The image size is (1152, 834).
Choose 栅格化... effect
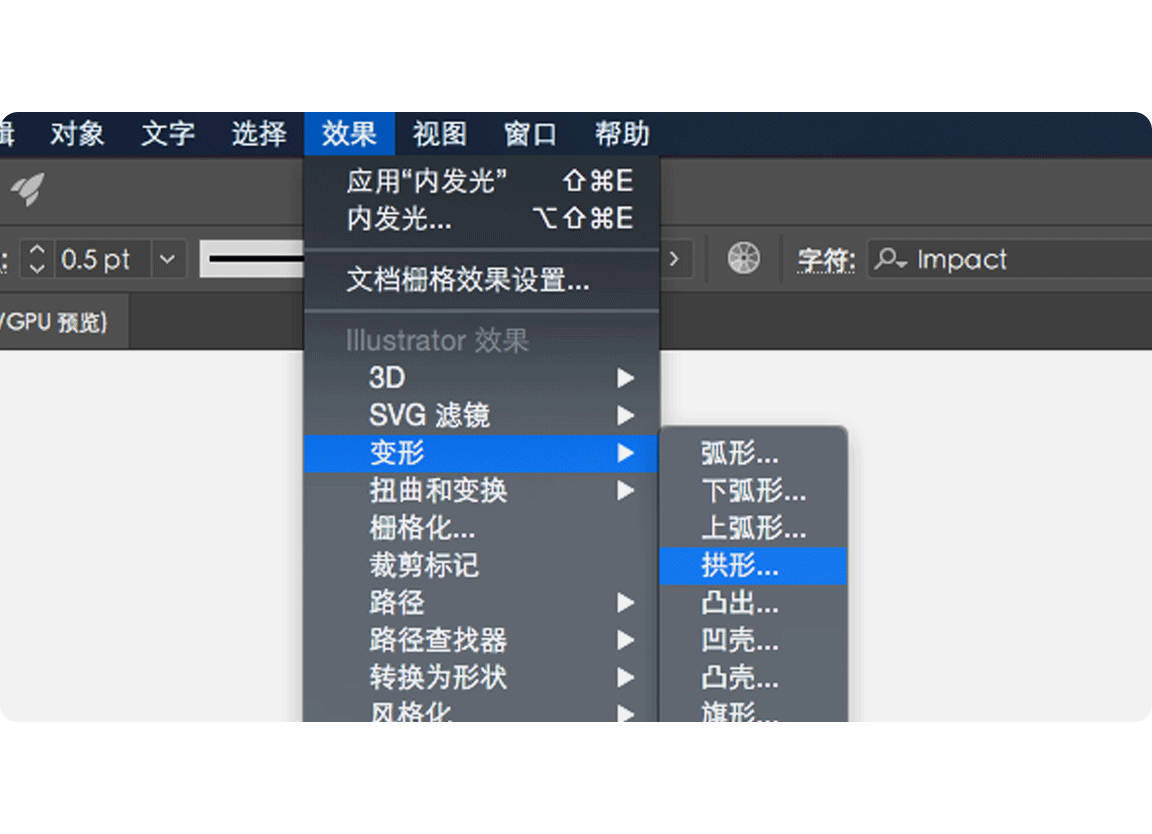coord(482,528)
